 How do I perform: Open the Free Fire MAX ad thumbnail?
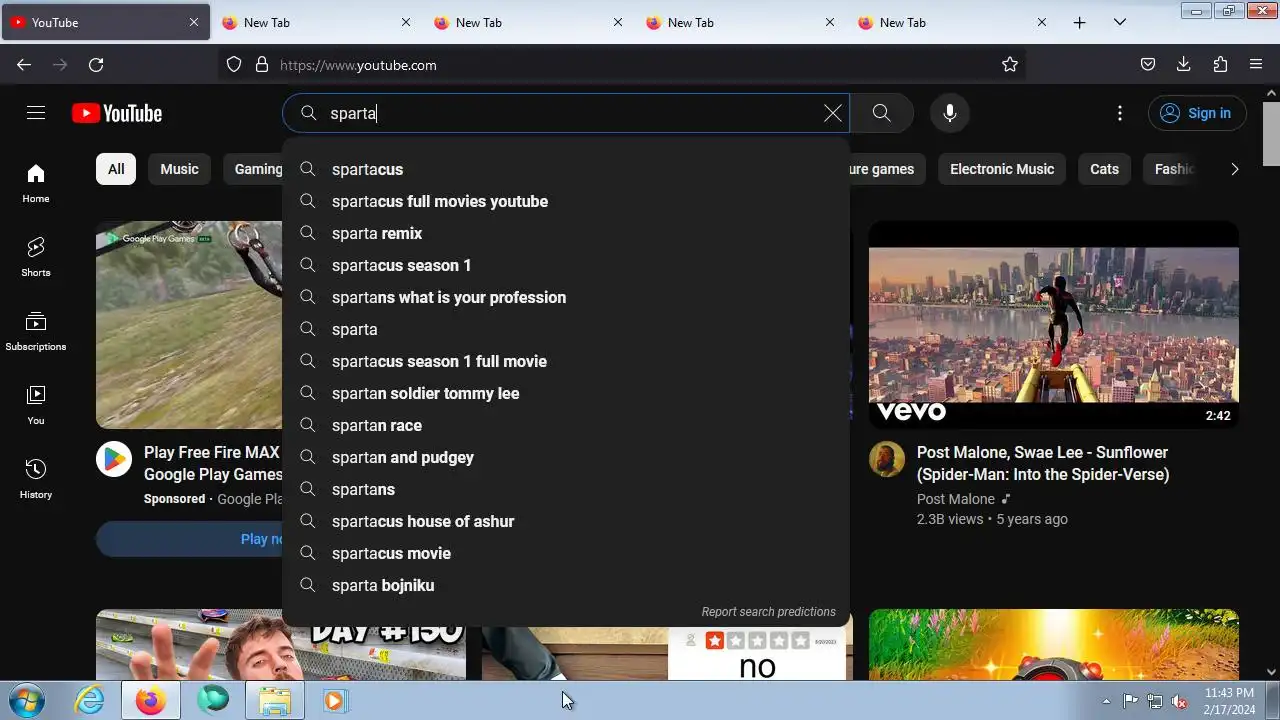pyautogui.click(x=189, y=325)
